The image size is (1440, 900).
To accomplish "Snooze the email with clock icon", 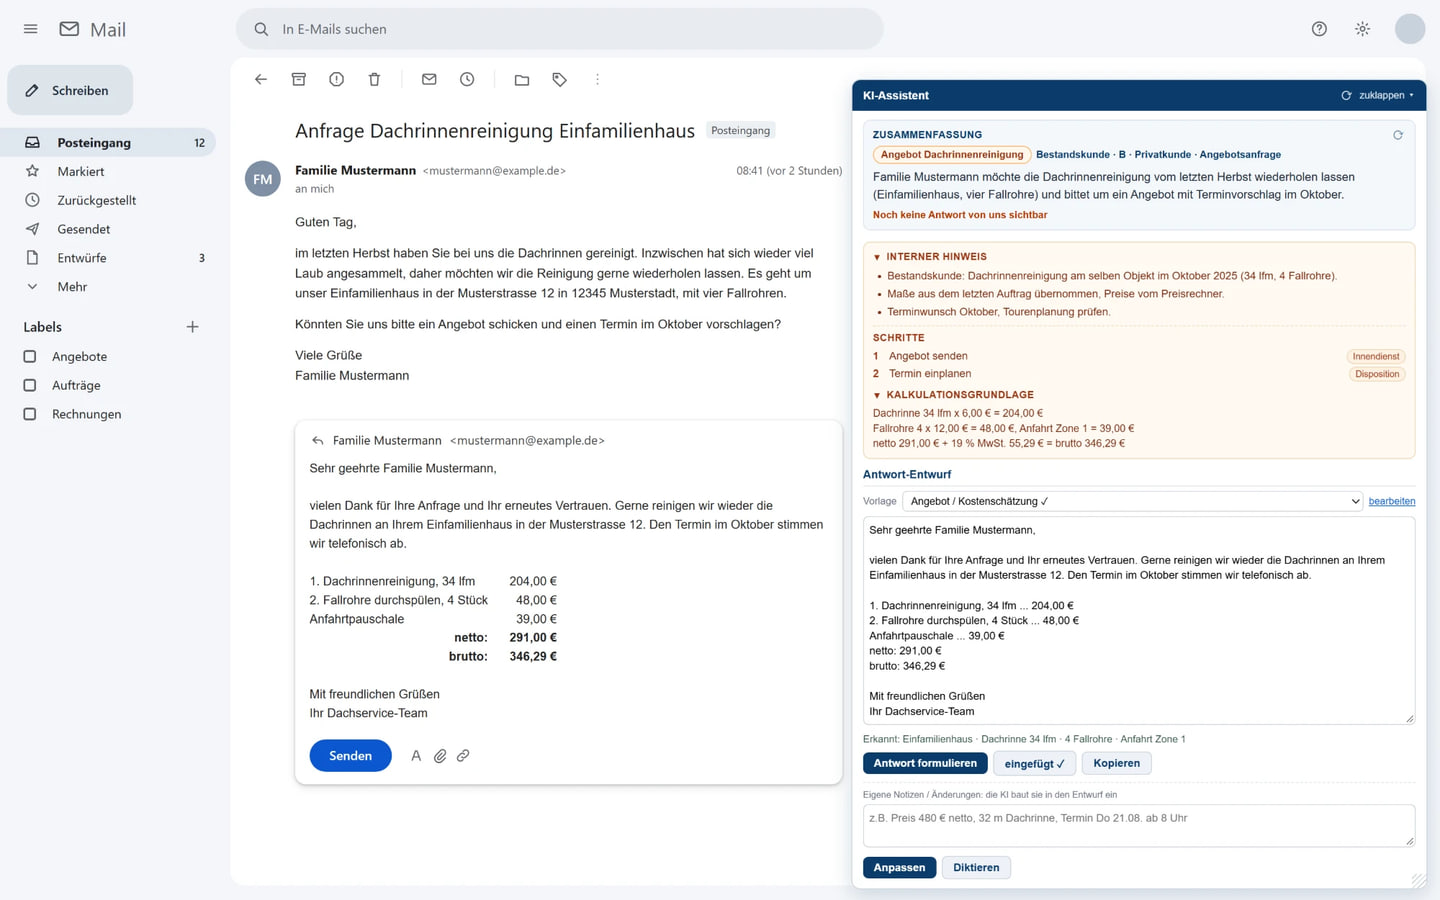I will [467, 79].
